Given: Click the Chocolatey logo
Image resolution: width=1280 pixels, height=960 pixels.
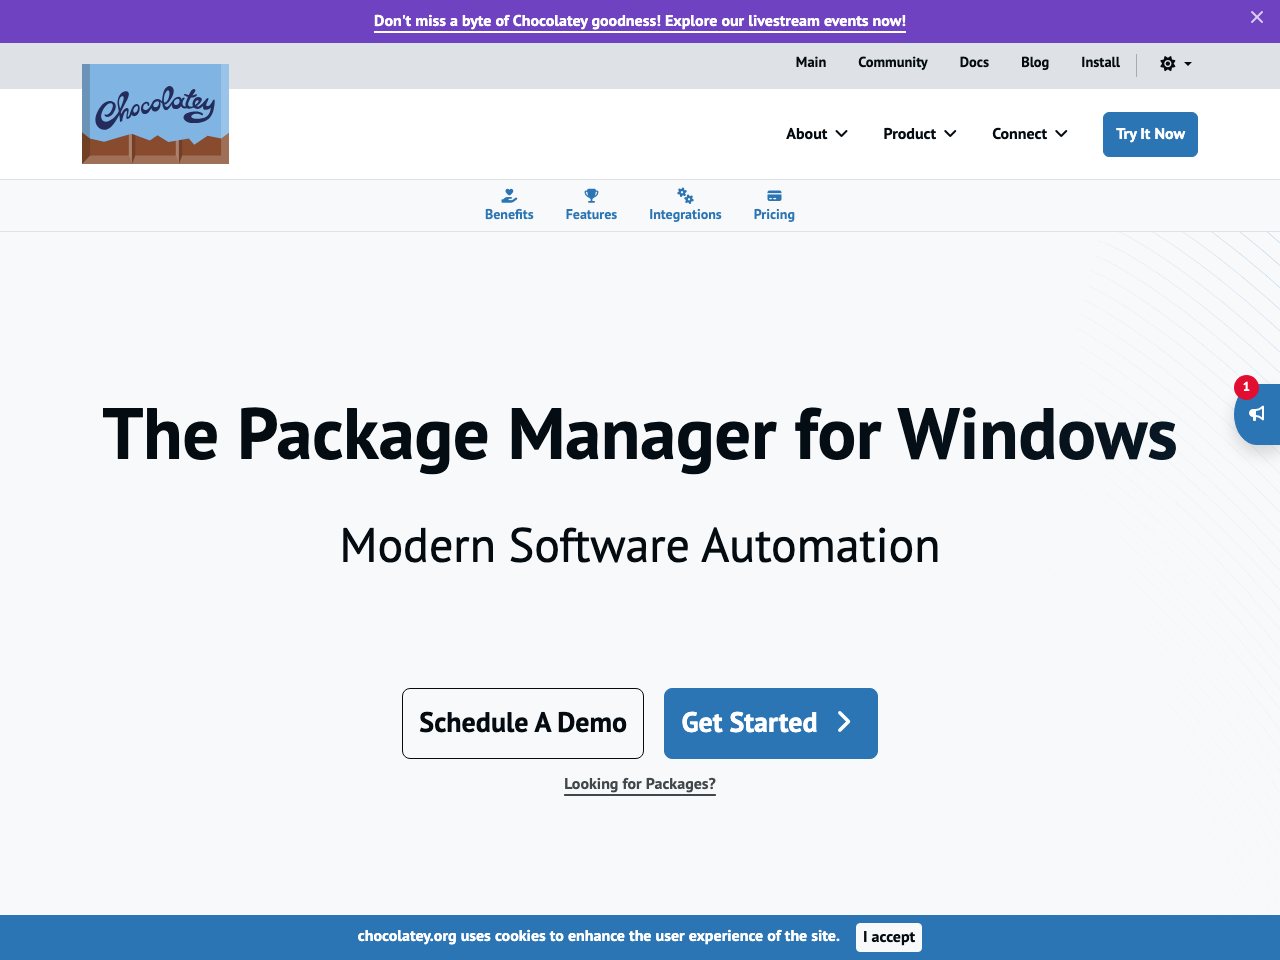Looking at the screenshot, I should (155, 114).
